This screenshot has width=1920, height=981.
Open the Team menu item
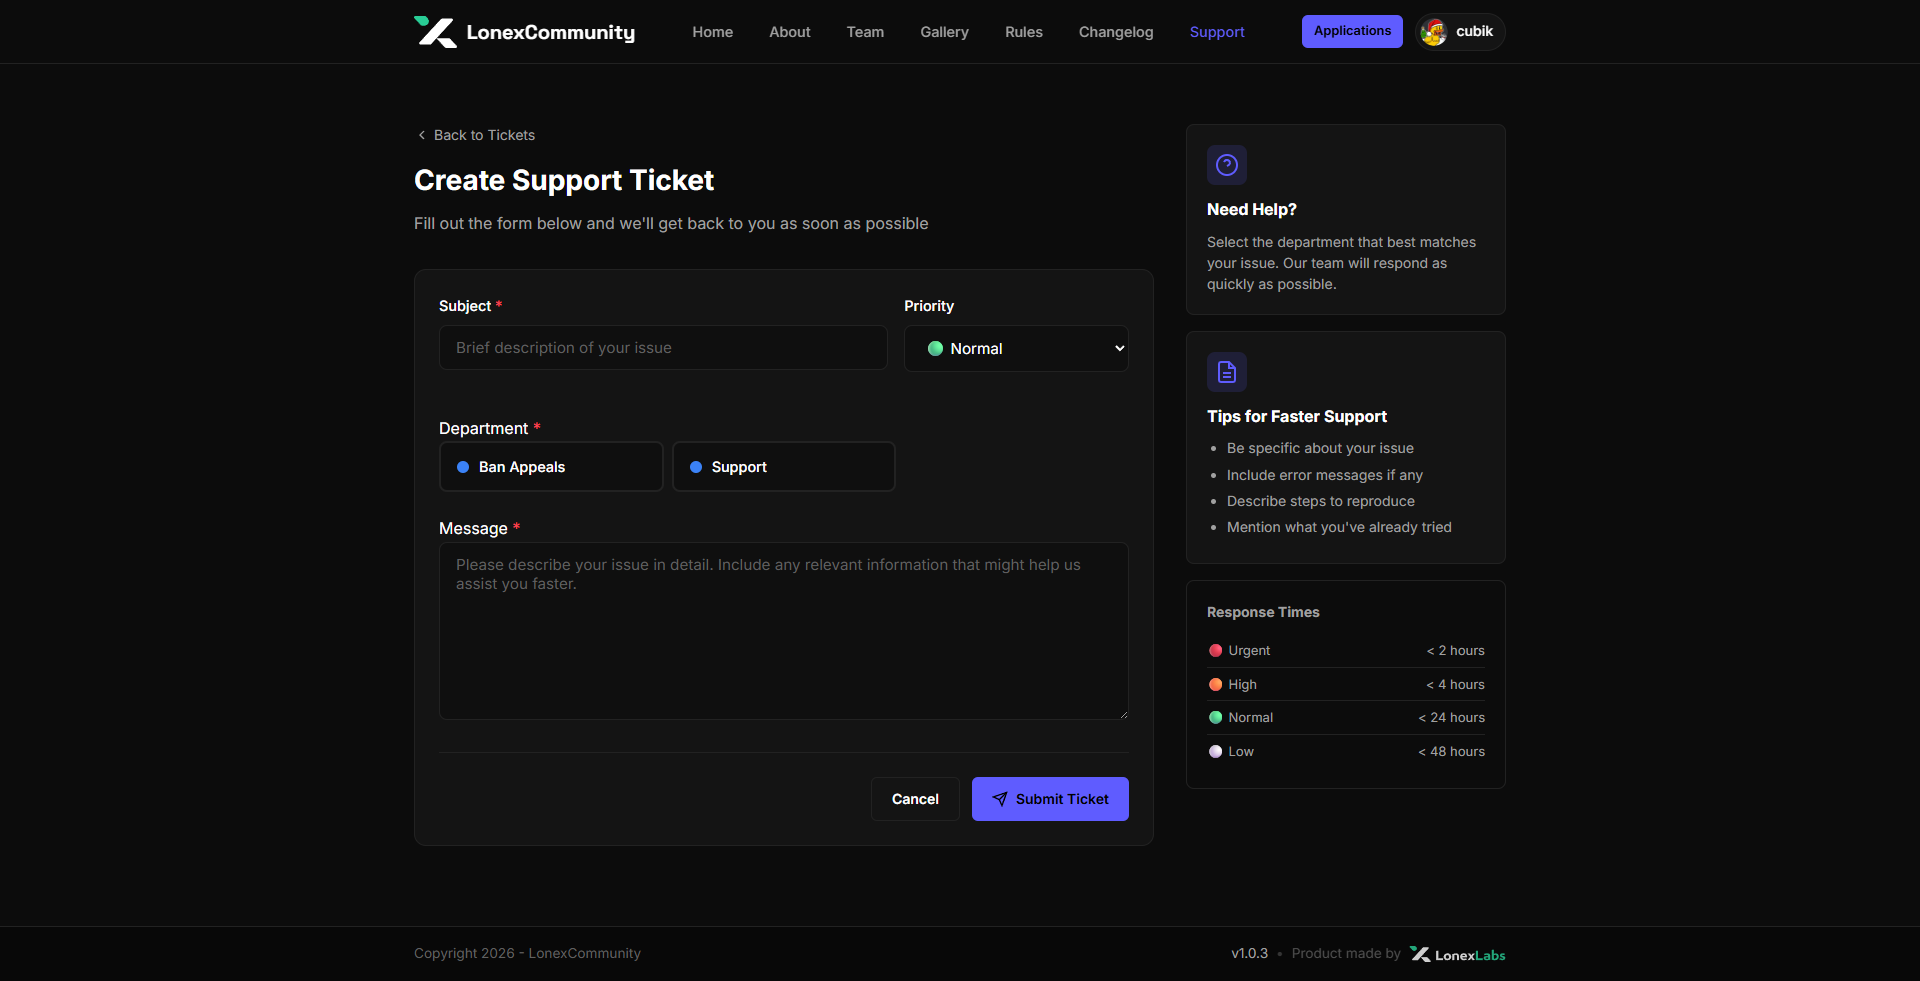click(x=865, y=32)
